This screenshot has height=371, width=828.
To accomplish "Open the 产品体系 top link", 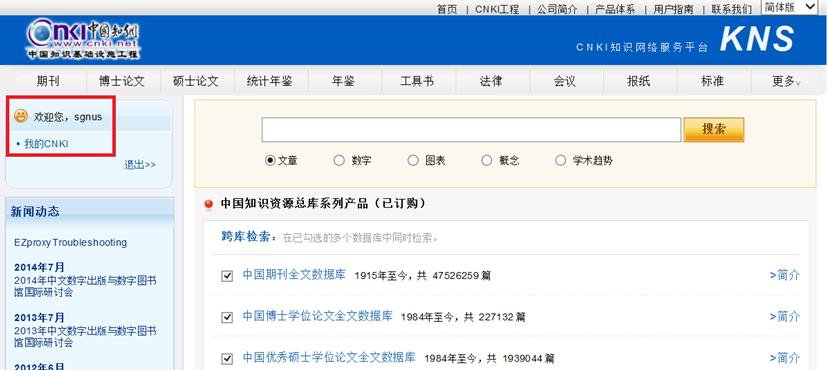I will [x=615, y=9].
